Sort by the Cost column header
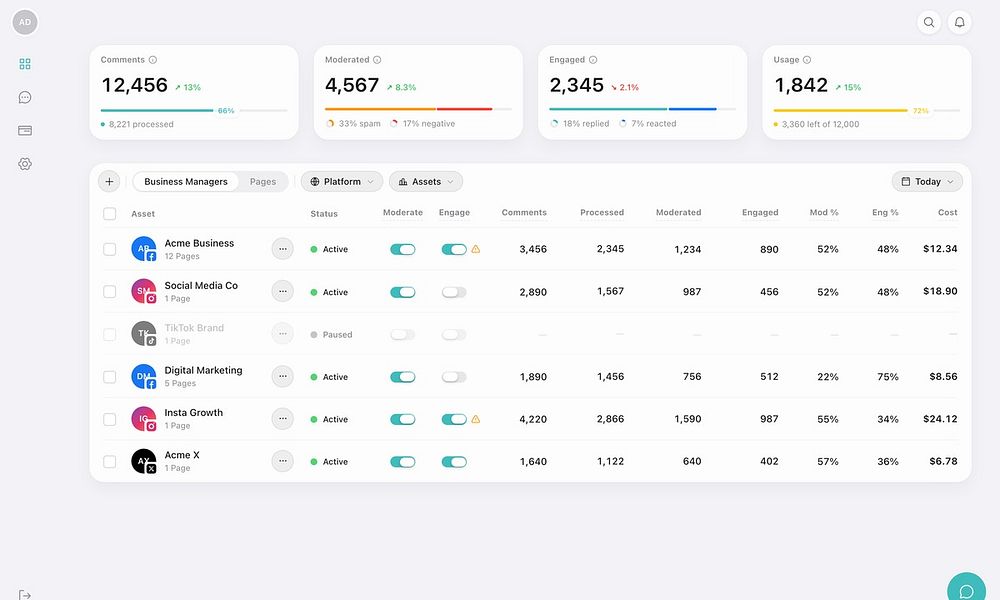The image size is (1000, 600). coord(948,212)
